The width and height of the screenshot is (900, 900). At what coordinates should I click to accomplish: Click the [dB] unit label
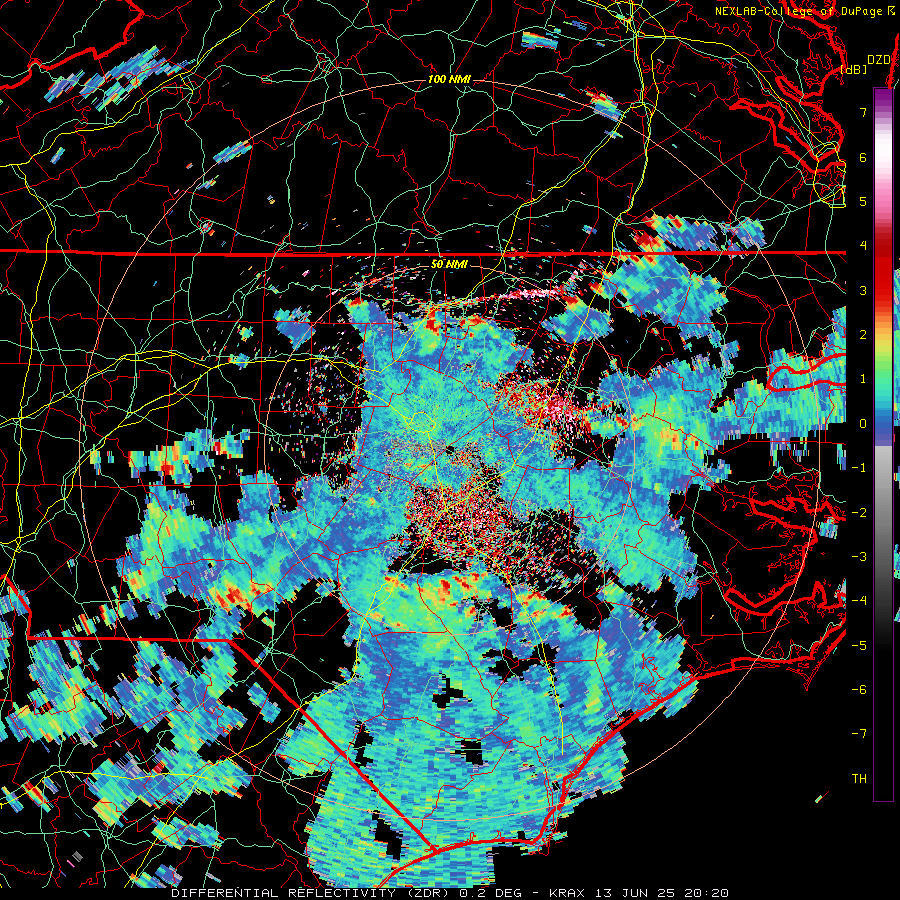point(853,69)
